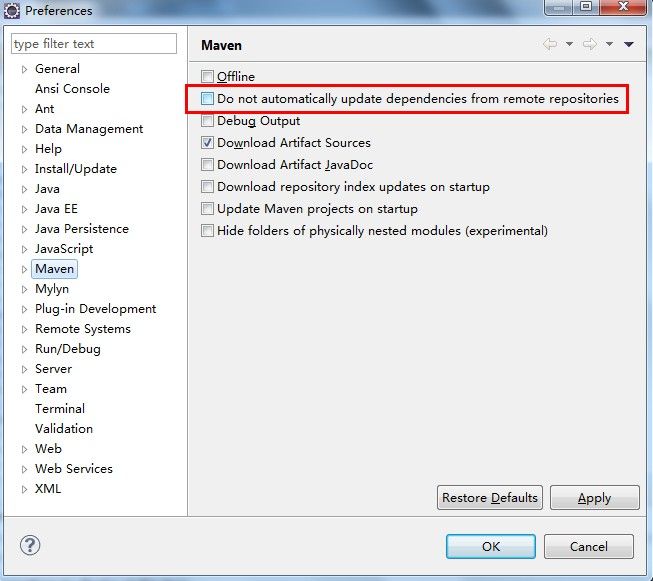Enable the Offline checkbox

207,77
